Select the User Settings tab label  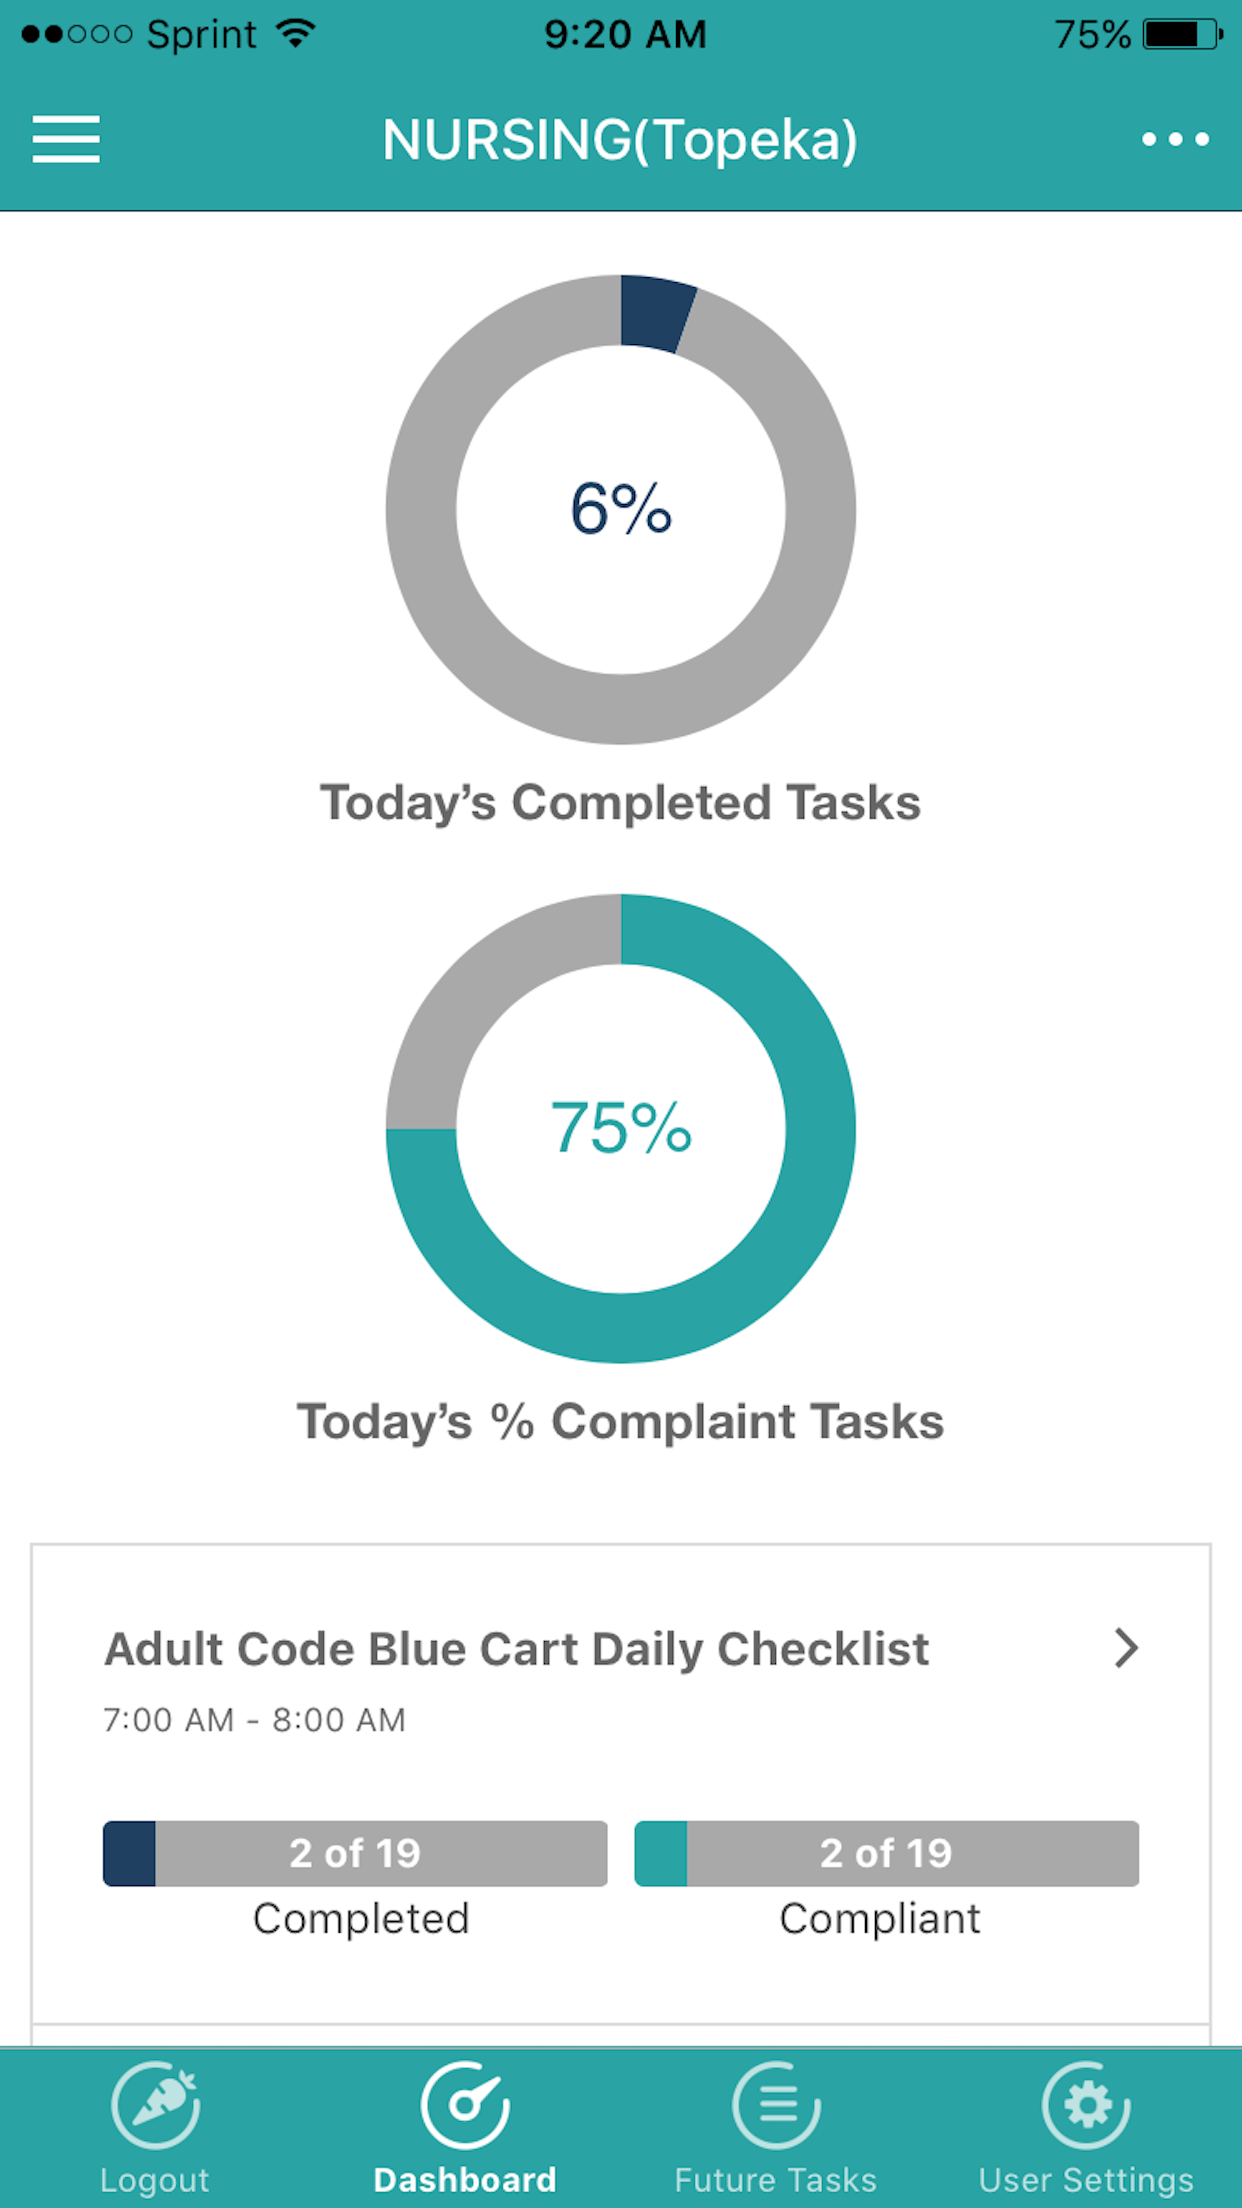(x=1086, y=2180)
